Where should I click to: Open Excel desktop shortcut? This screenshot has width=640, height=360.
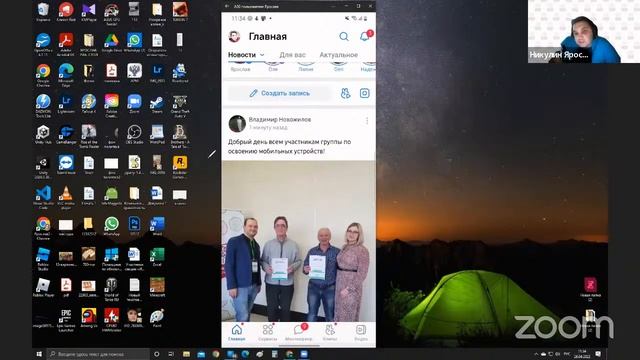pyautogui.click(x=157, y=257)
